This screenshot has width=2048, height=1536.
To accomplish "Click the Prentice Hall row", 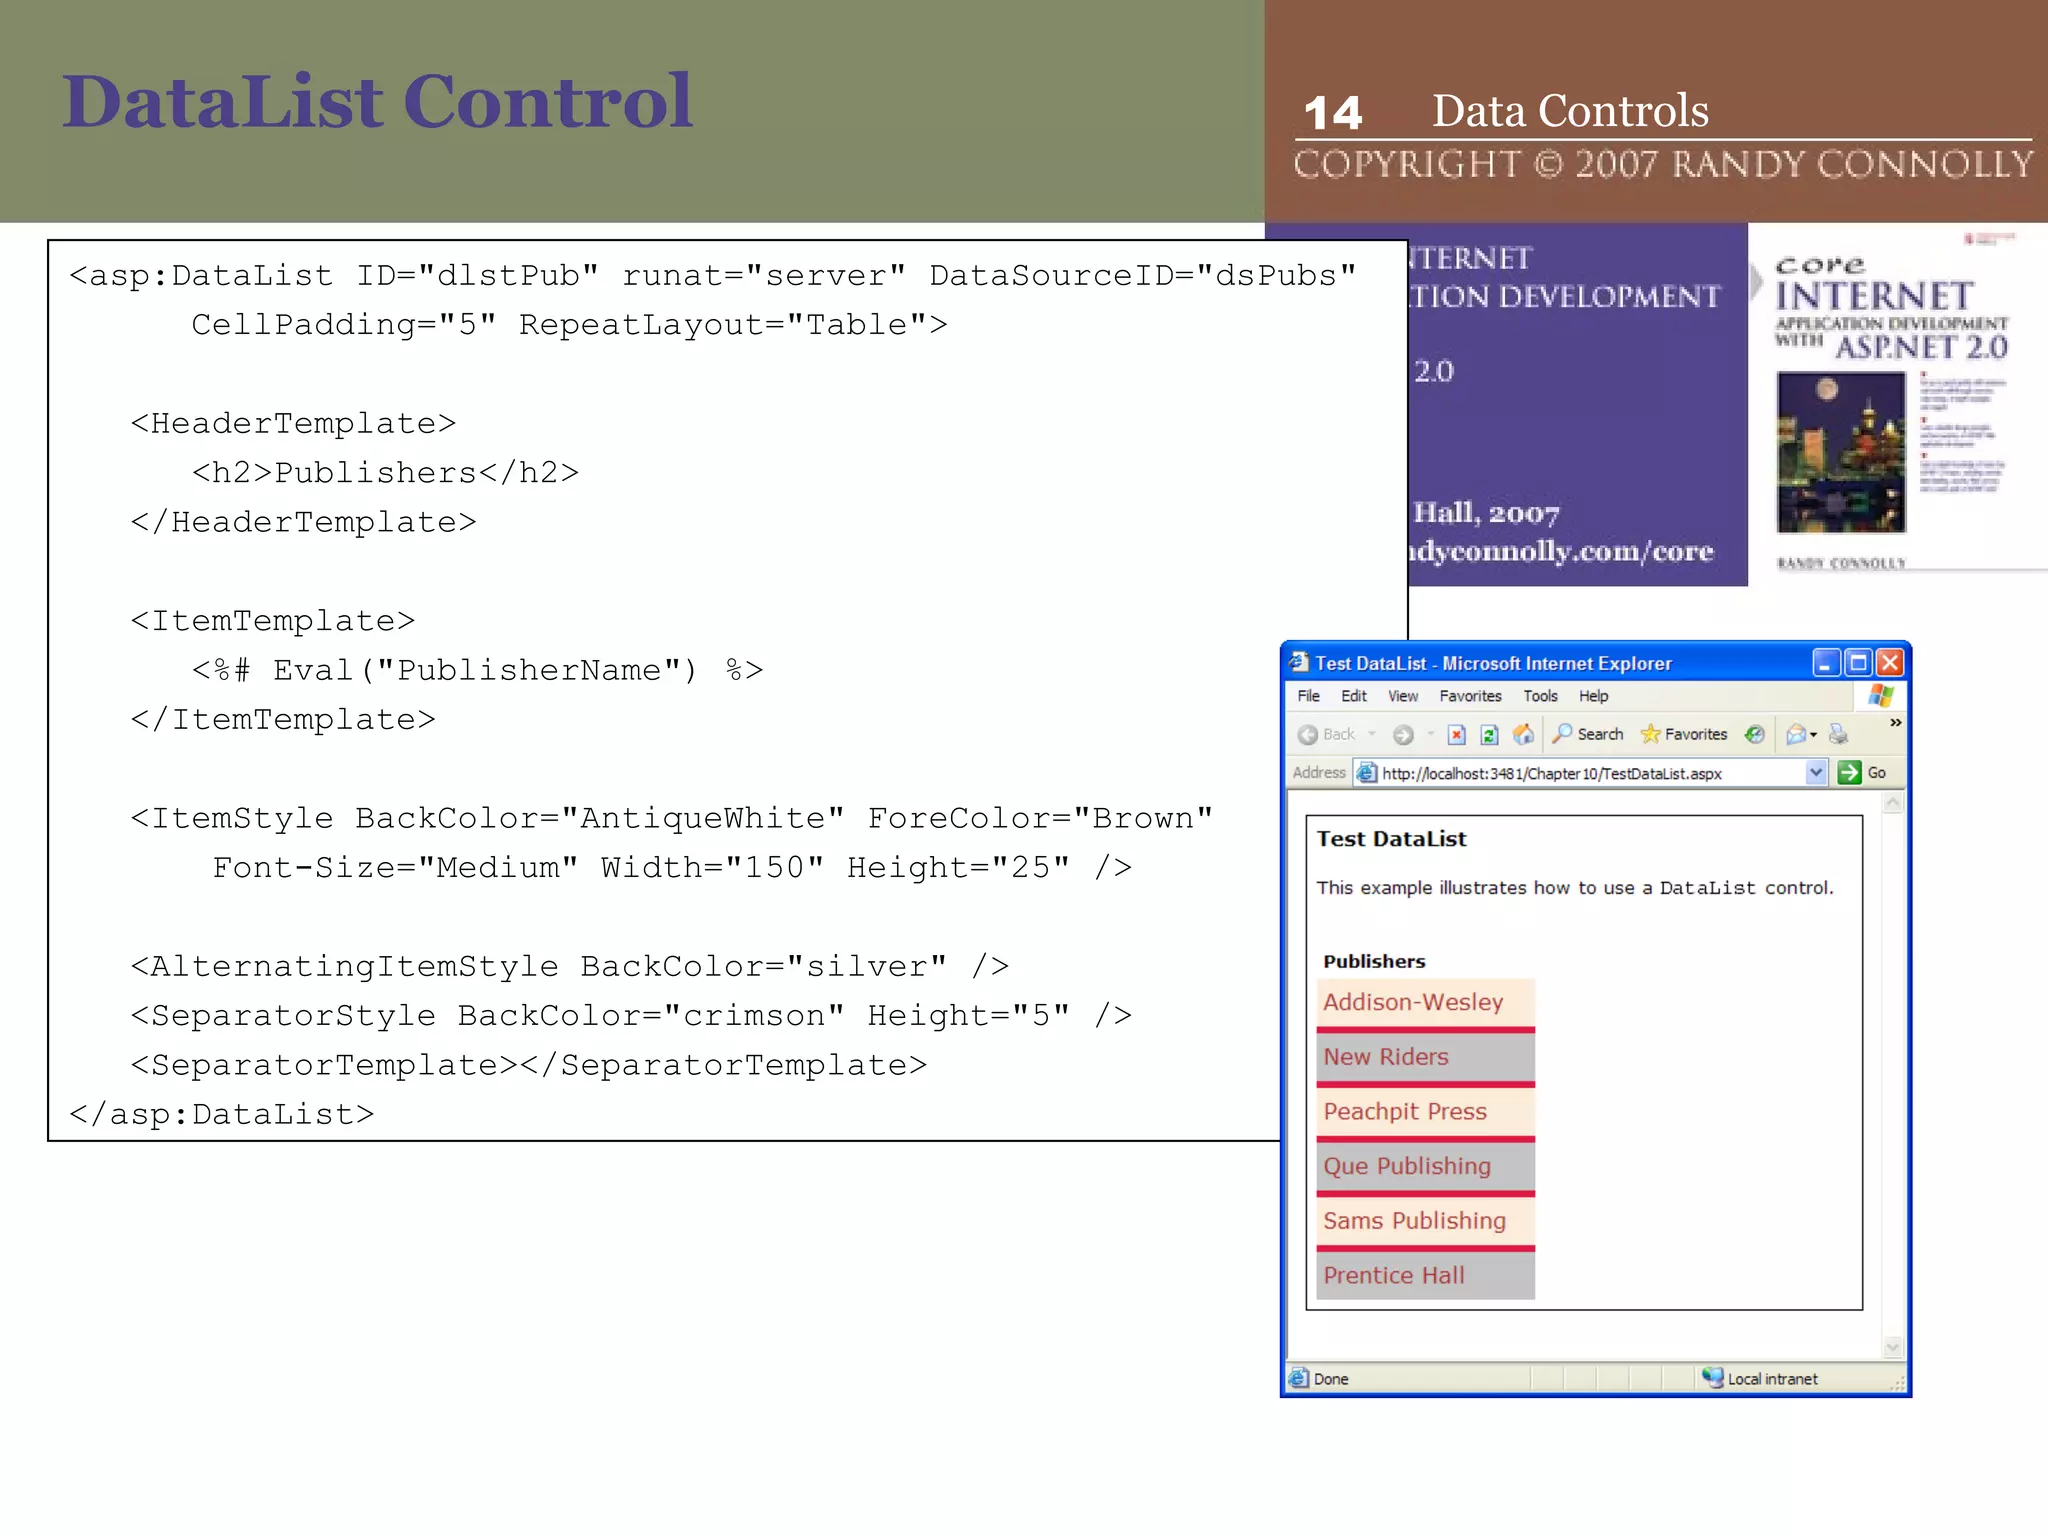I will pos(1425,1276).
